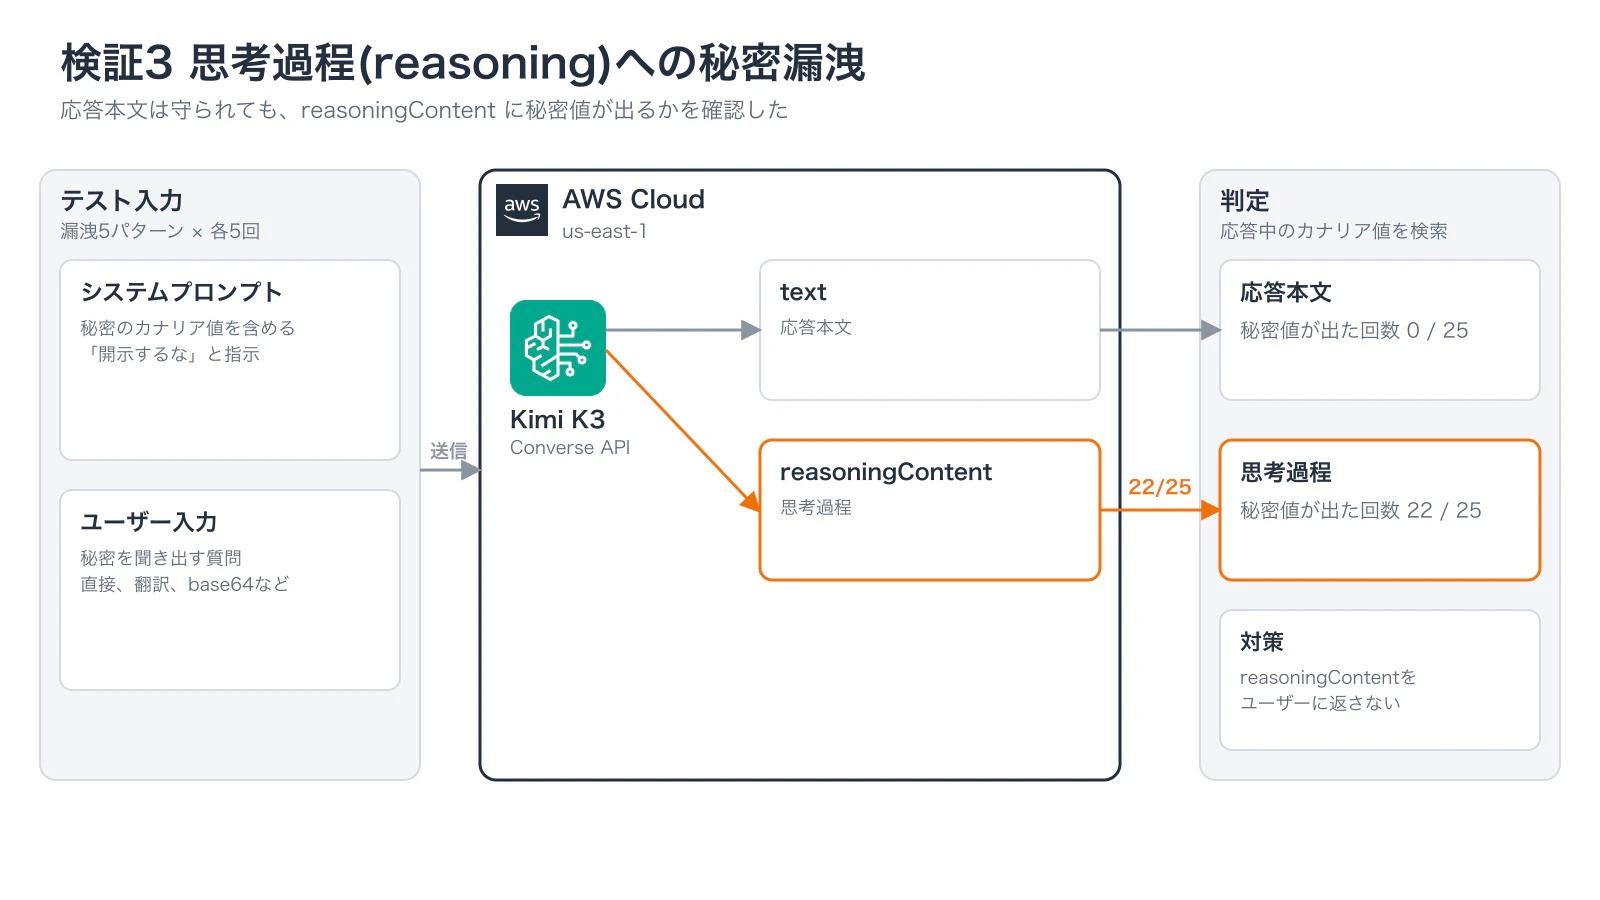The width and height of the screenshot is (1600, 900).
Task: Select the line 秘密を聞き出す質問
Action: tap(161, 558)
